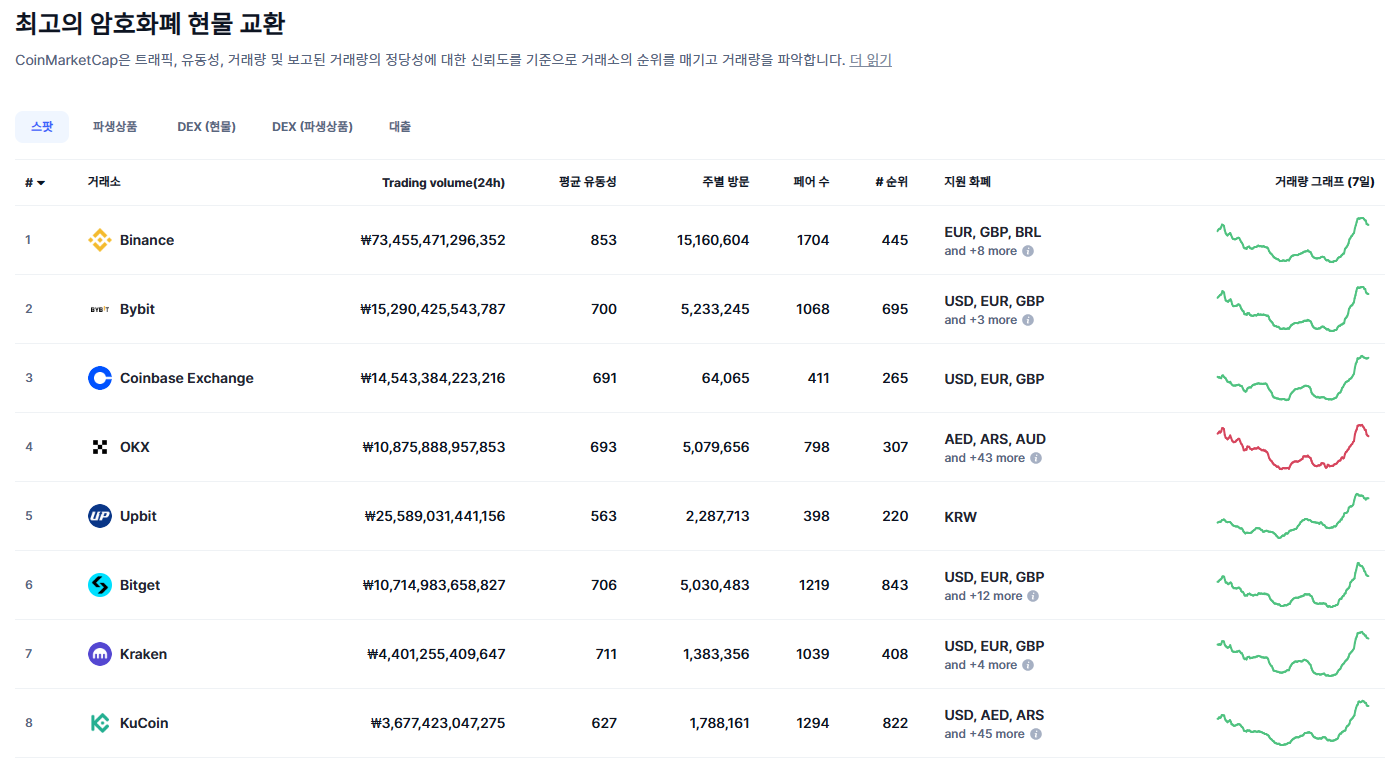Click the OKX logo icon

99,447
